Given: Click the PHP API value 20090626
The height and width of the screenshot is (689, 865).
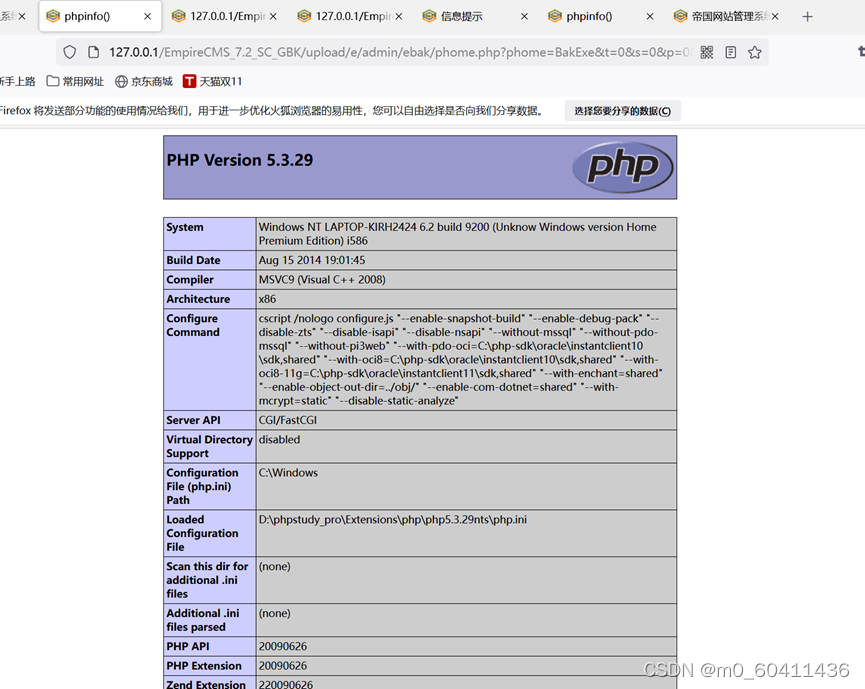Looking at the screenshot, I should coord(283,647).
